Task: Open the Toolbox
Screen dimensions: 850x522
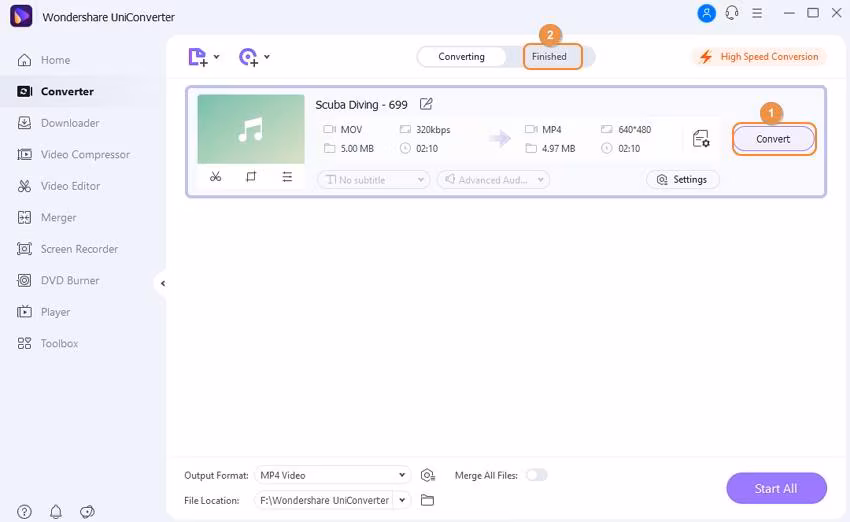Action: click(x=47, y=343)
